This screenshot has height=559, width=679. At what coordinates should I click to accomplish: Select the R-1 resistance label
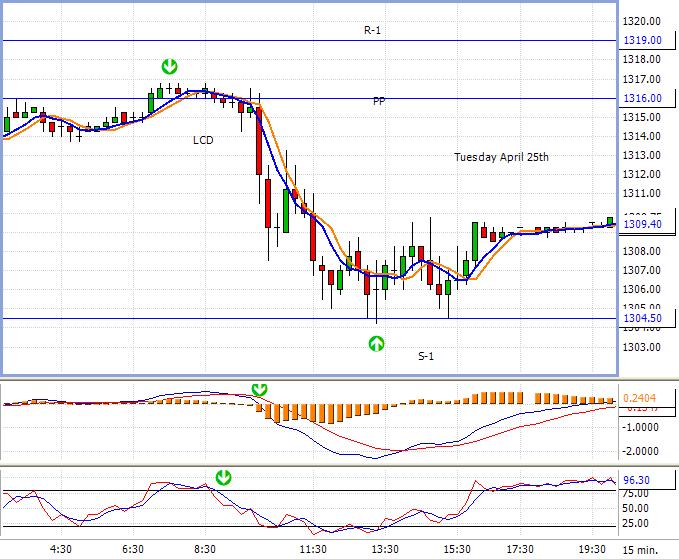[372, 31]
